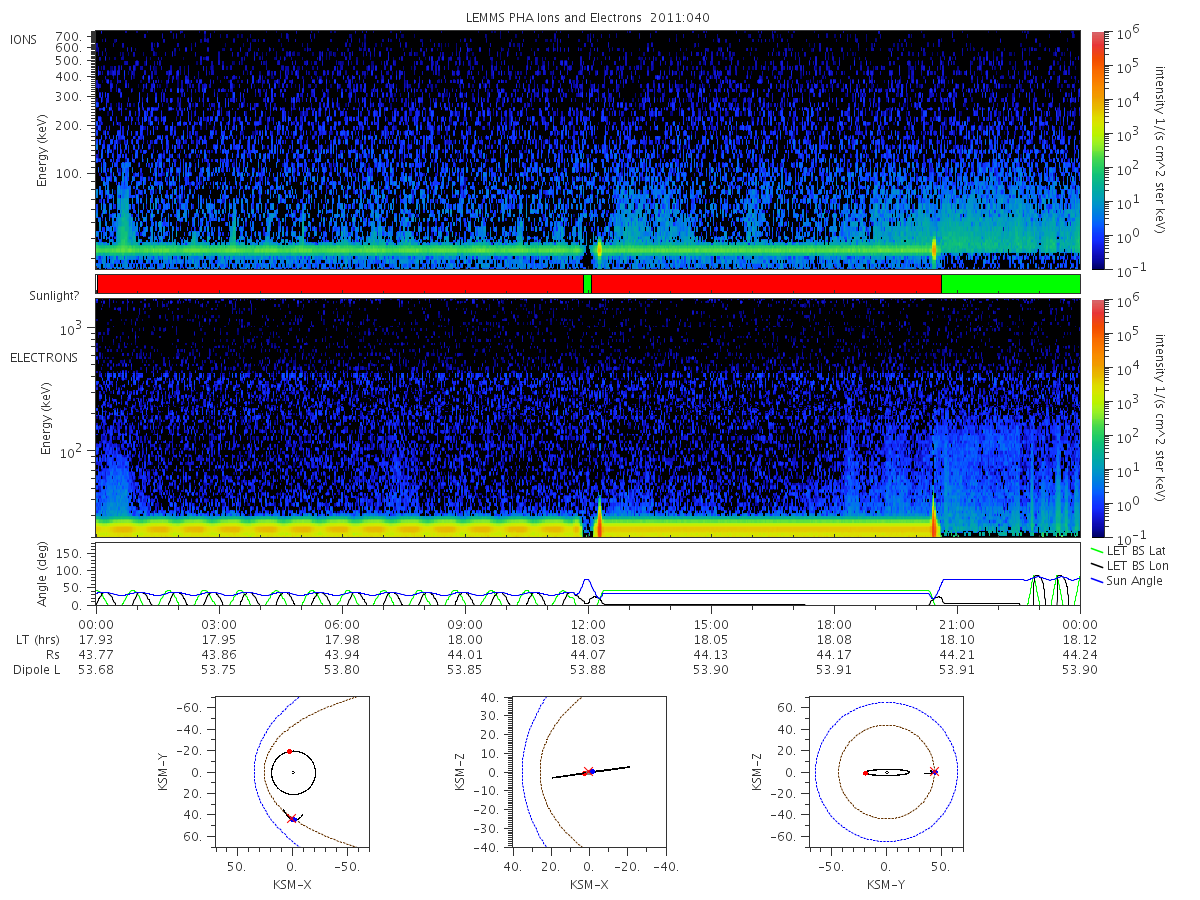Click the ELECTRONS panel label
Screen dimensions: 1200x900
44,357
